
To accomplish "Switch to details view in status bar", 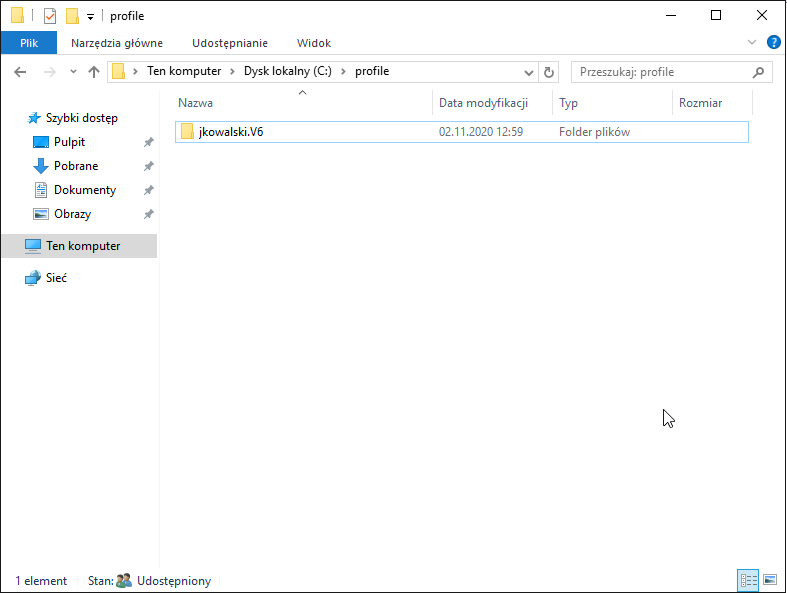I will coord(748,580).
